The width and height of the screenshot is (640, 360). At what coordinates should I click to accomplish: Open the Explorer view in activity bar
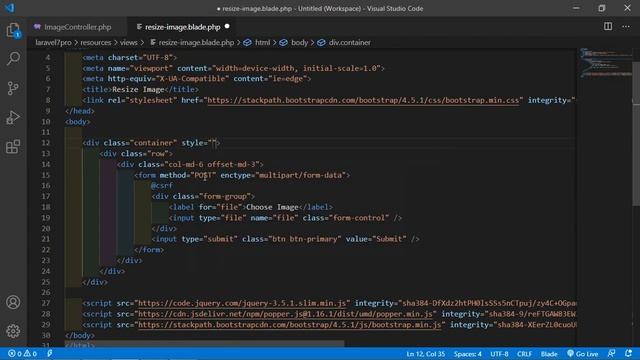(x=13, y=30)
